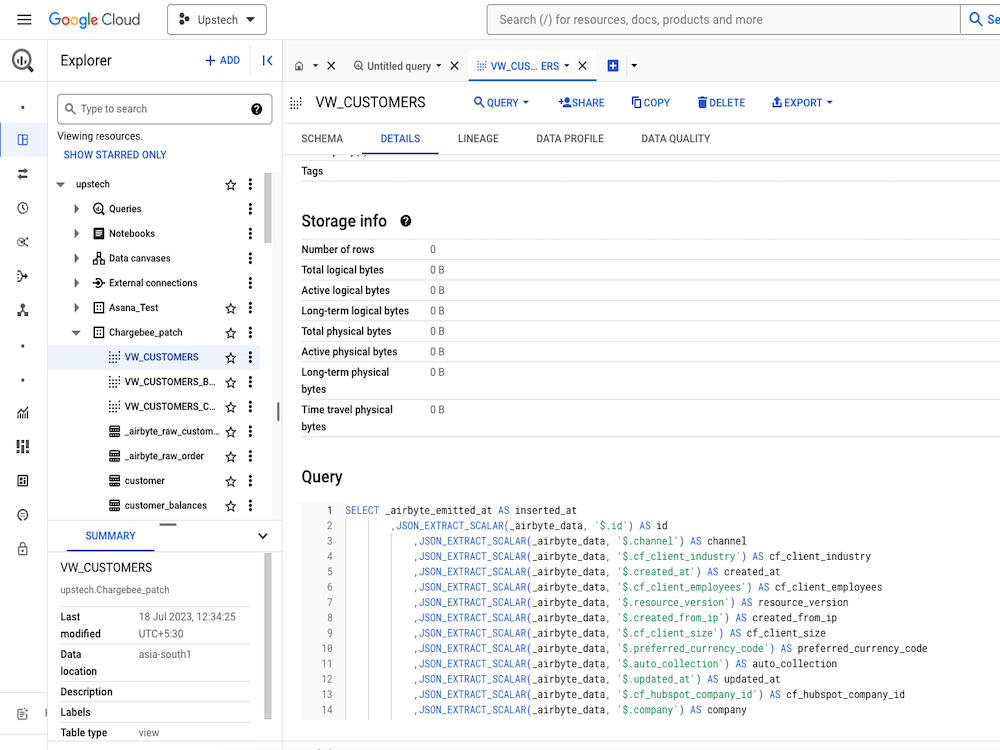
Task: Open the DATA QUALITY tab
Action: [675, 138]
